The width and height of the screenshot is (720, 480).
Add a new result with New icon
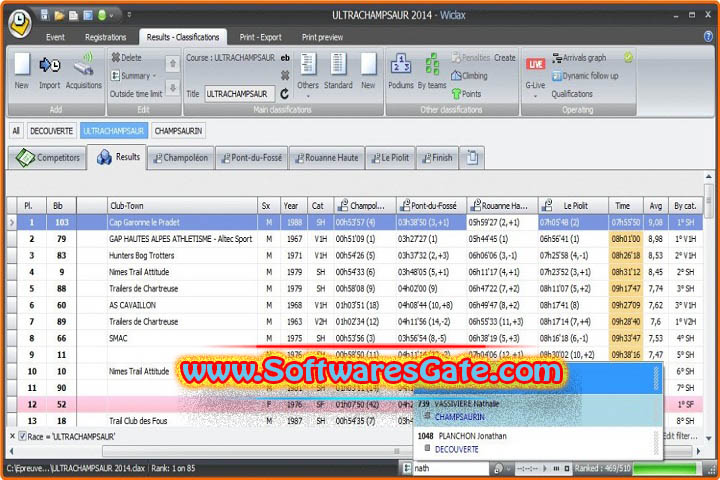[22, 71]
